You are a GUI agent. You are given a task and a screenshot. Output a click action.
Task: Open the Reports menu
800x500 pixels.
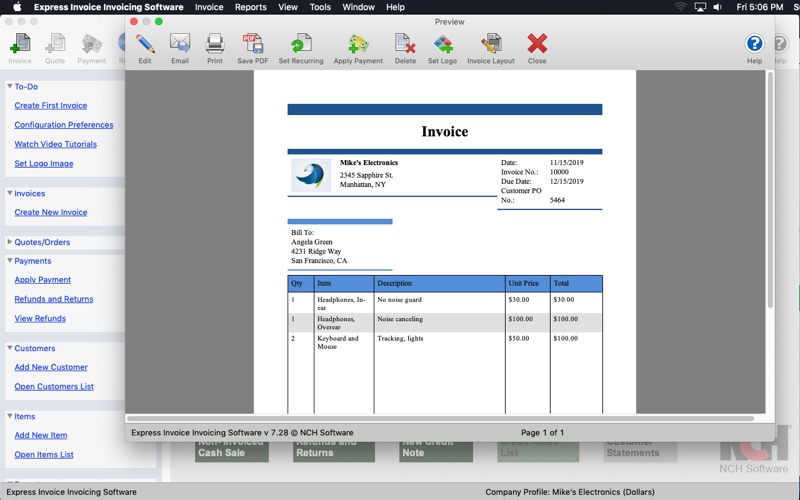(x=251, y=7)
